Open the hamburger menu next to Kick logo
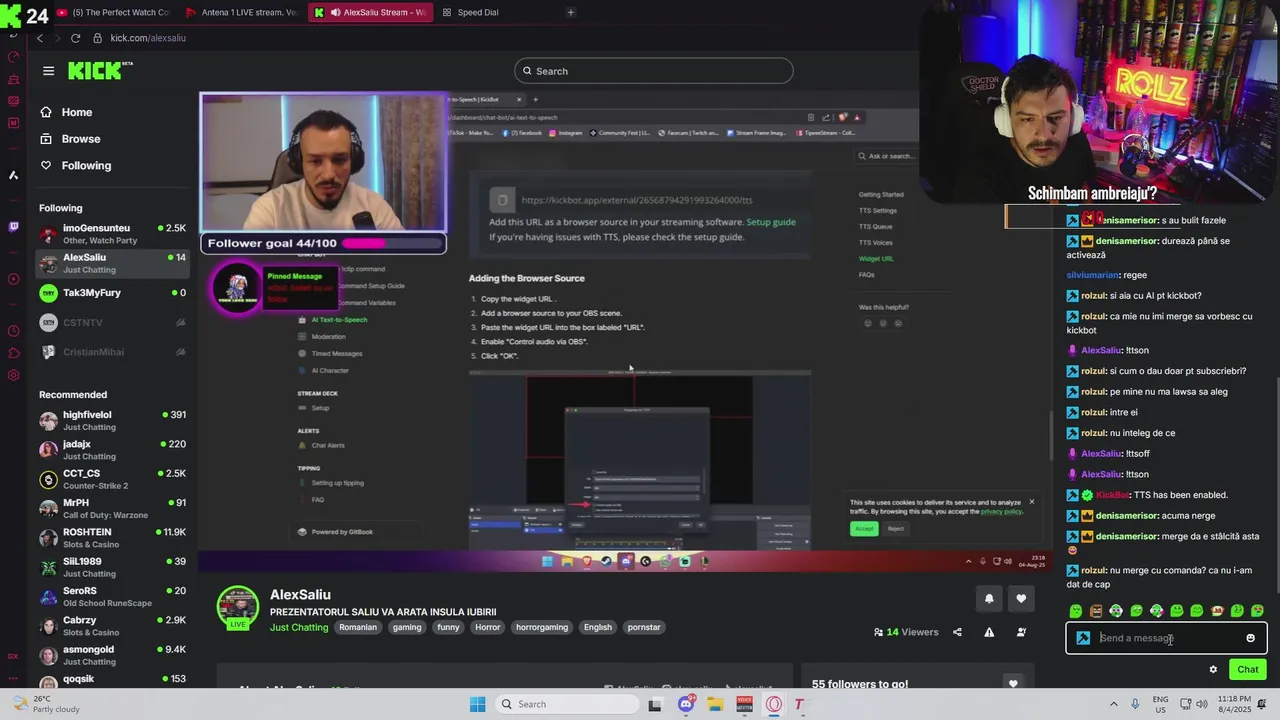The height and width of the screenshot is (720, 1280). coord(48,71)
